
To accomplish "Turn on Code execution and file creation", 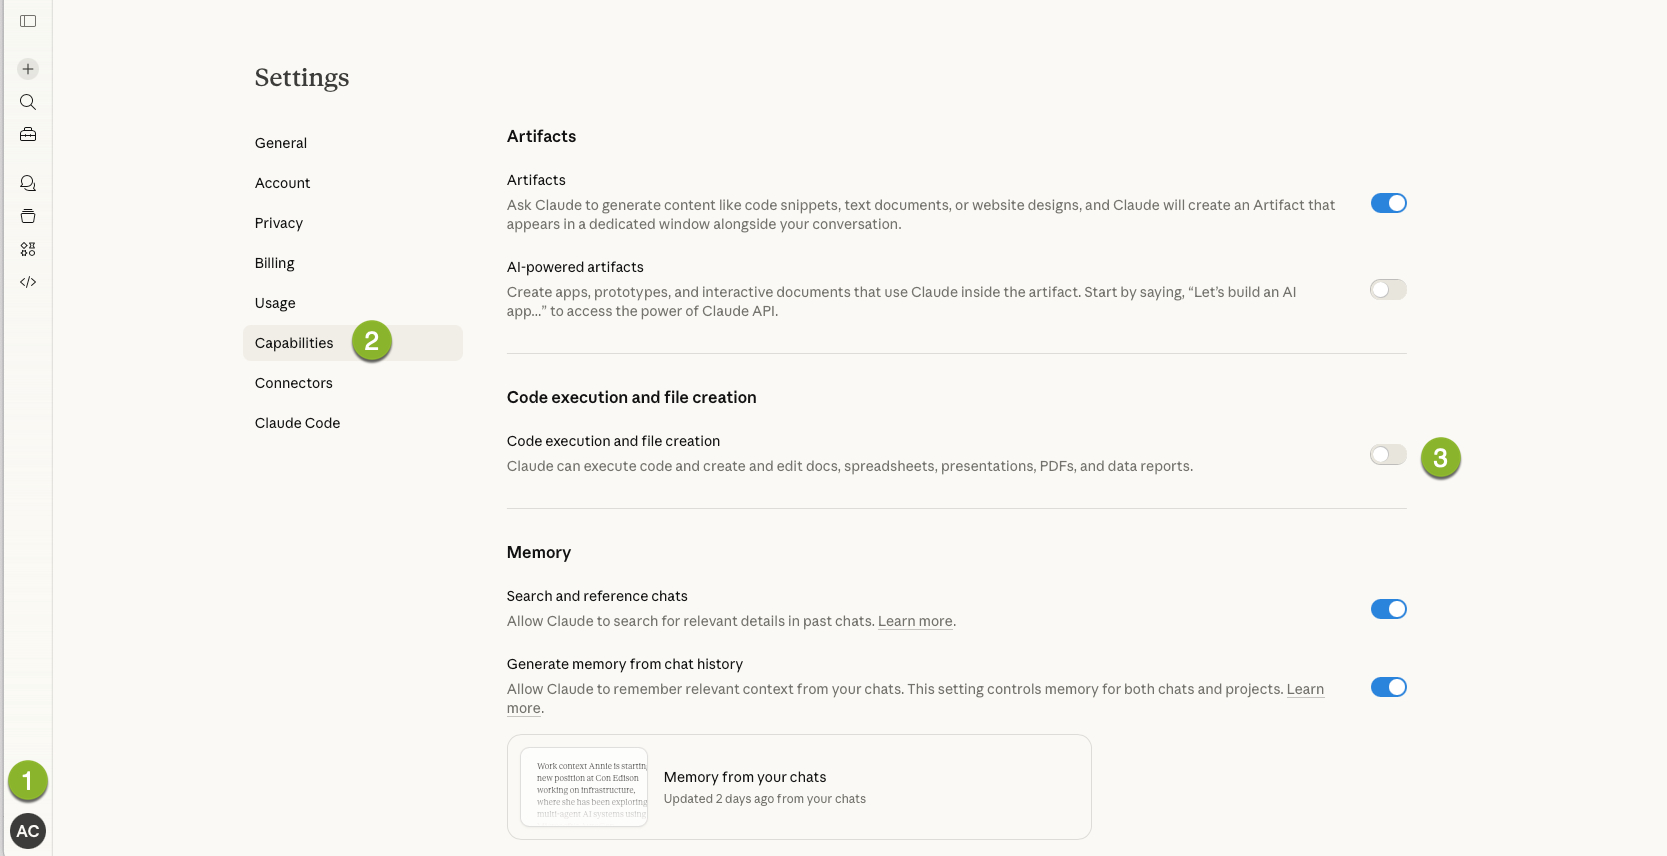I will (1388, 455).
